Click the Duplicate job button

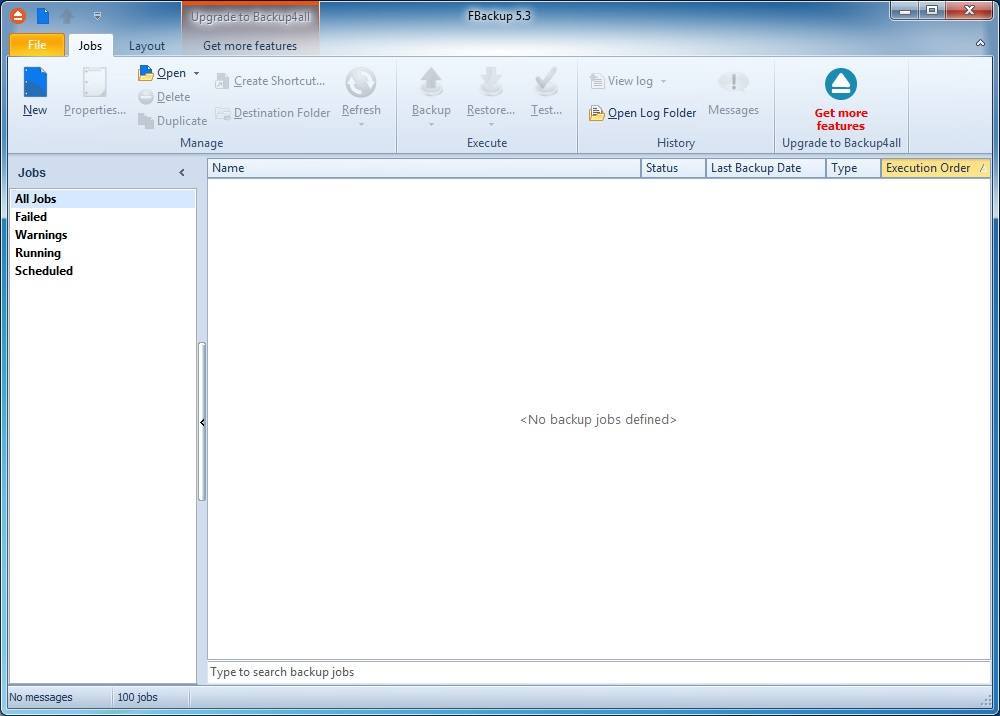(x=173, y=121)
